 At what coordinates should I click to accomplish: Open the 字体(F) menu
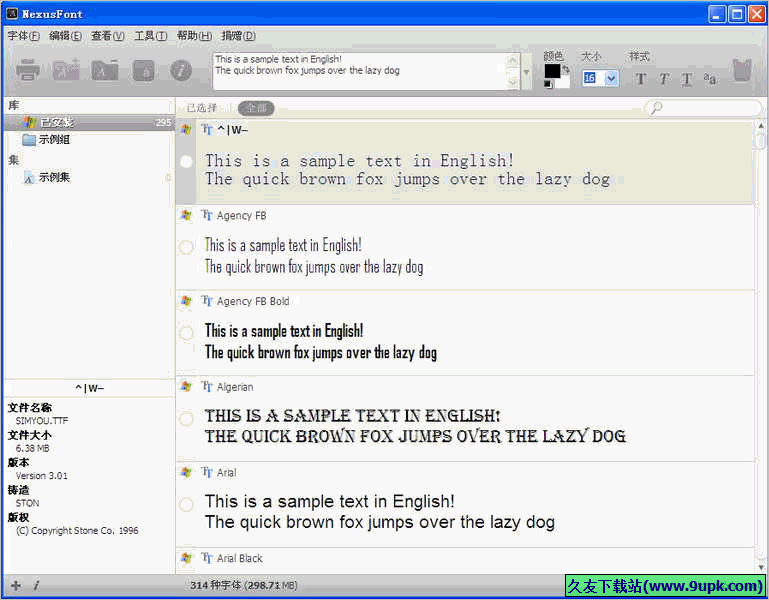[x=23, y=36]
